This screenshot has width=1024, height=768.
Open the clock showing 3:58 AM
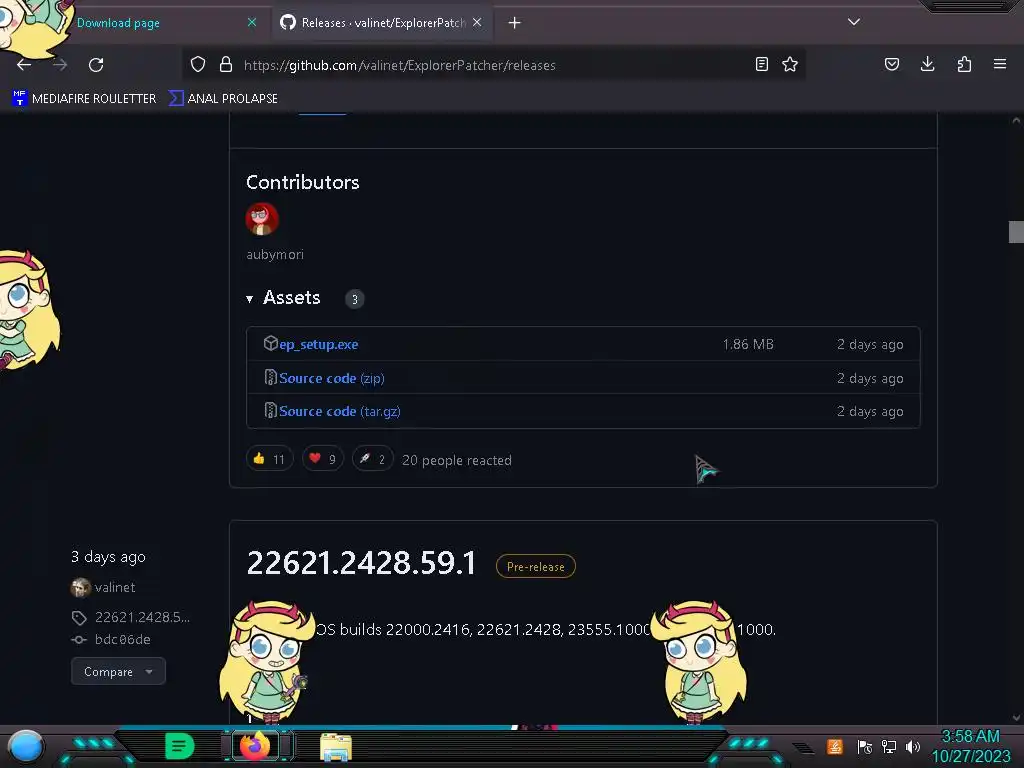(970, 746)
